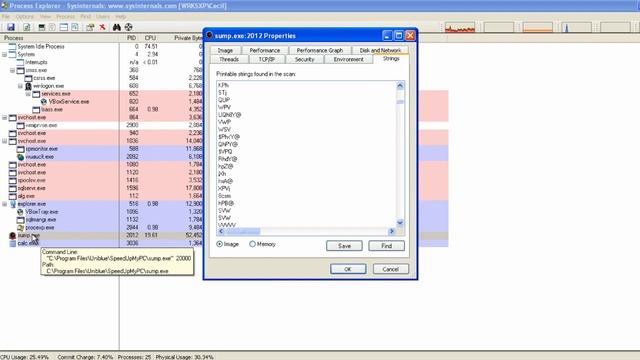Click the VBoxService.exe process icon
640x360 pixels.
[x=44, y=102]
